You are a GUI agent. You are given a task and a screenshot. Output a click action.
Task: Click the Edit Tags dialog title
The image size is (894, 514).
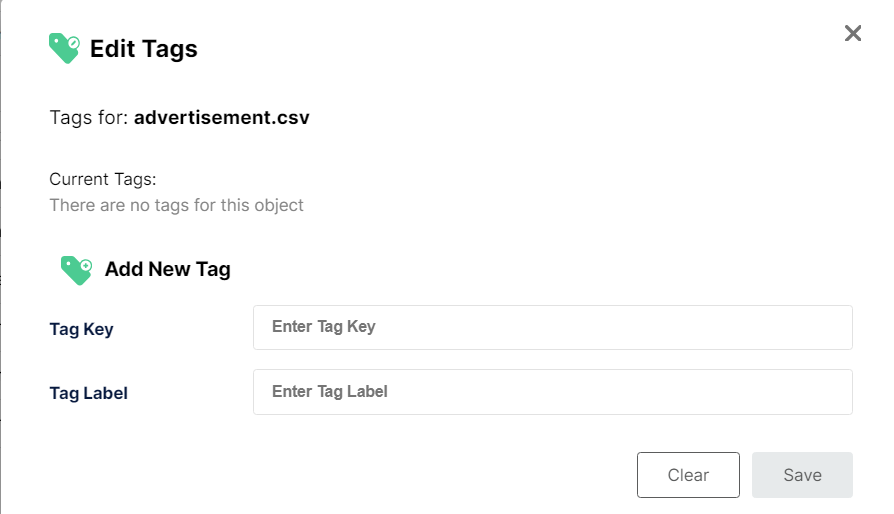[x=144, y=48]
